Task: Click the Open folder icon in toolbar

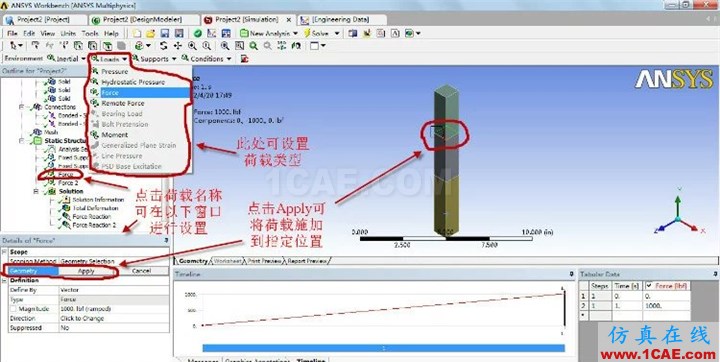Action: [150, 34]
